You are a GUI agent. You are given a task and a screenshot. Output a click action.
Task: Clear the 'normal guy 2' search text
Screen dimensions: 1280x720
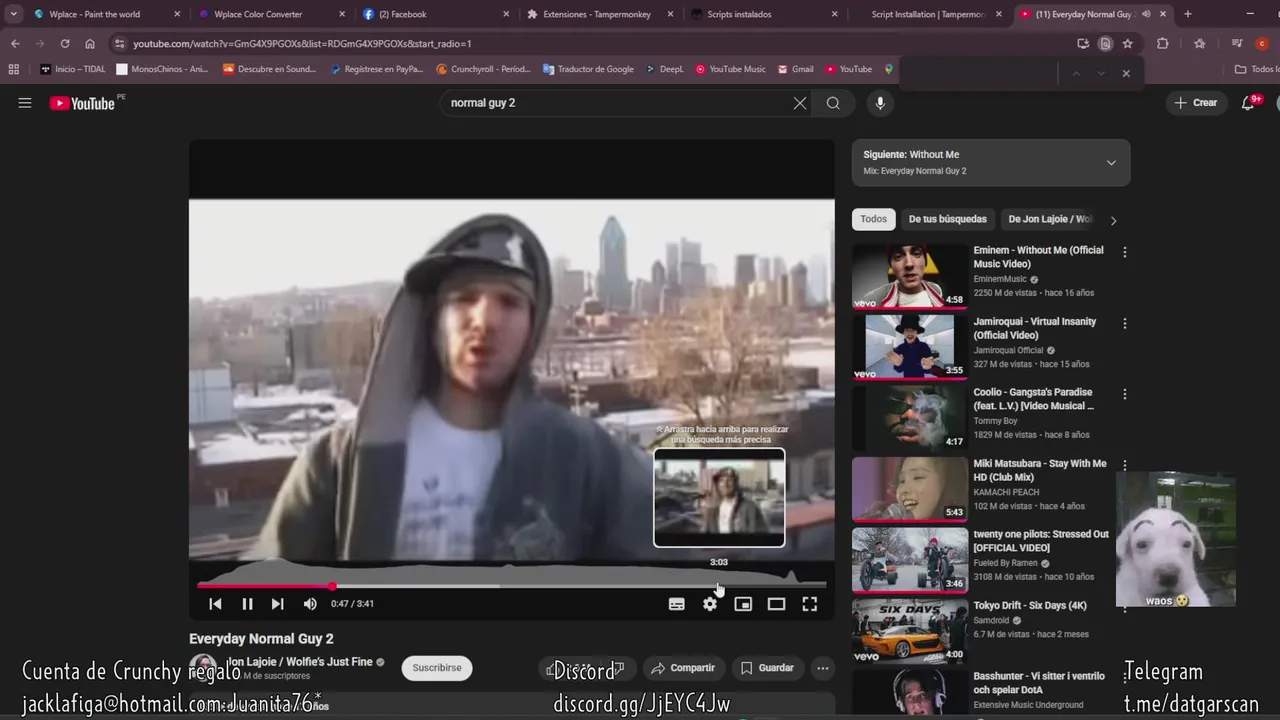pos(800,103)
